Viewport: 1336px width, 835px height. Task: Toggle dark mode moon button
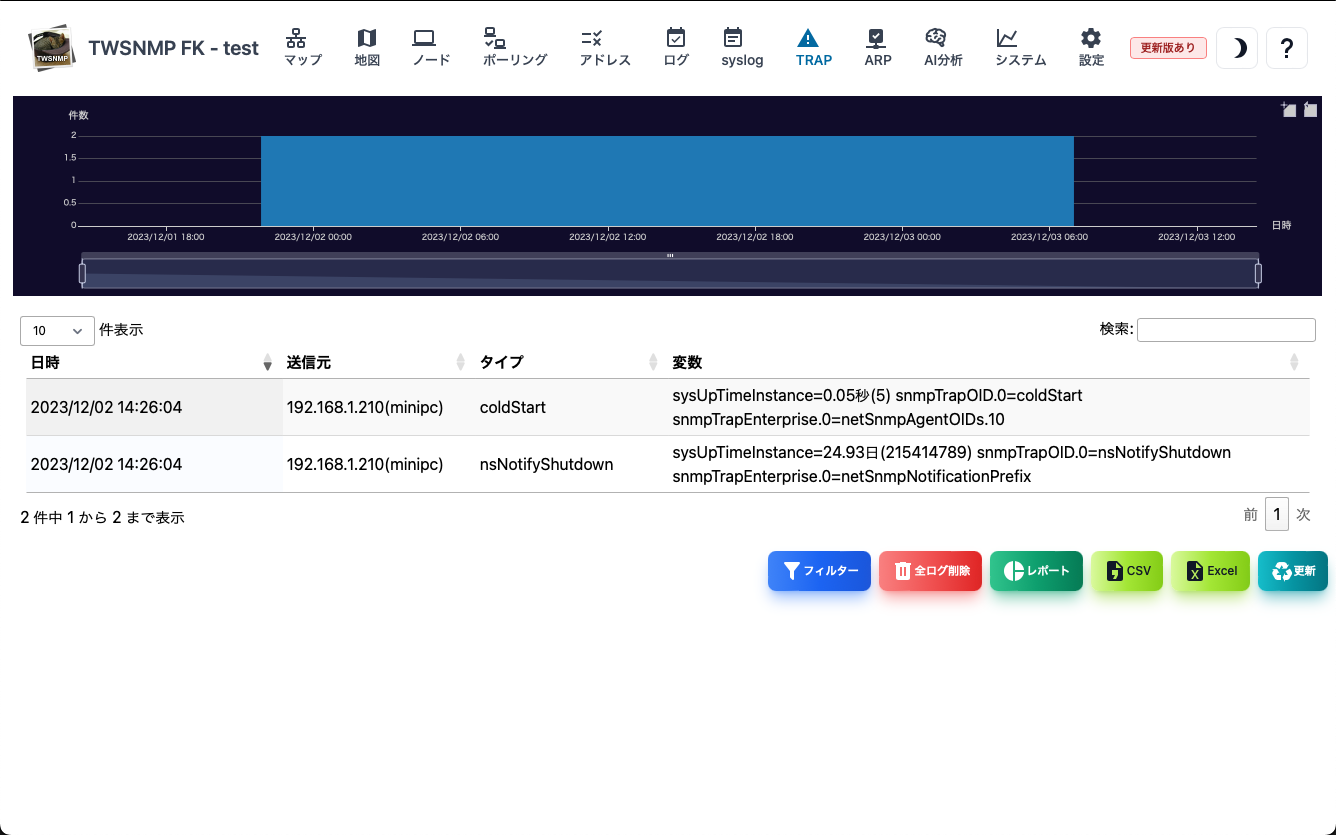pos(1237,48)
